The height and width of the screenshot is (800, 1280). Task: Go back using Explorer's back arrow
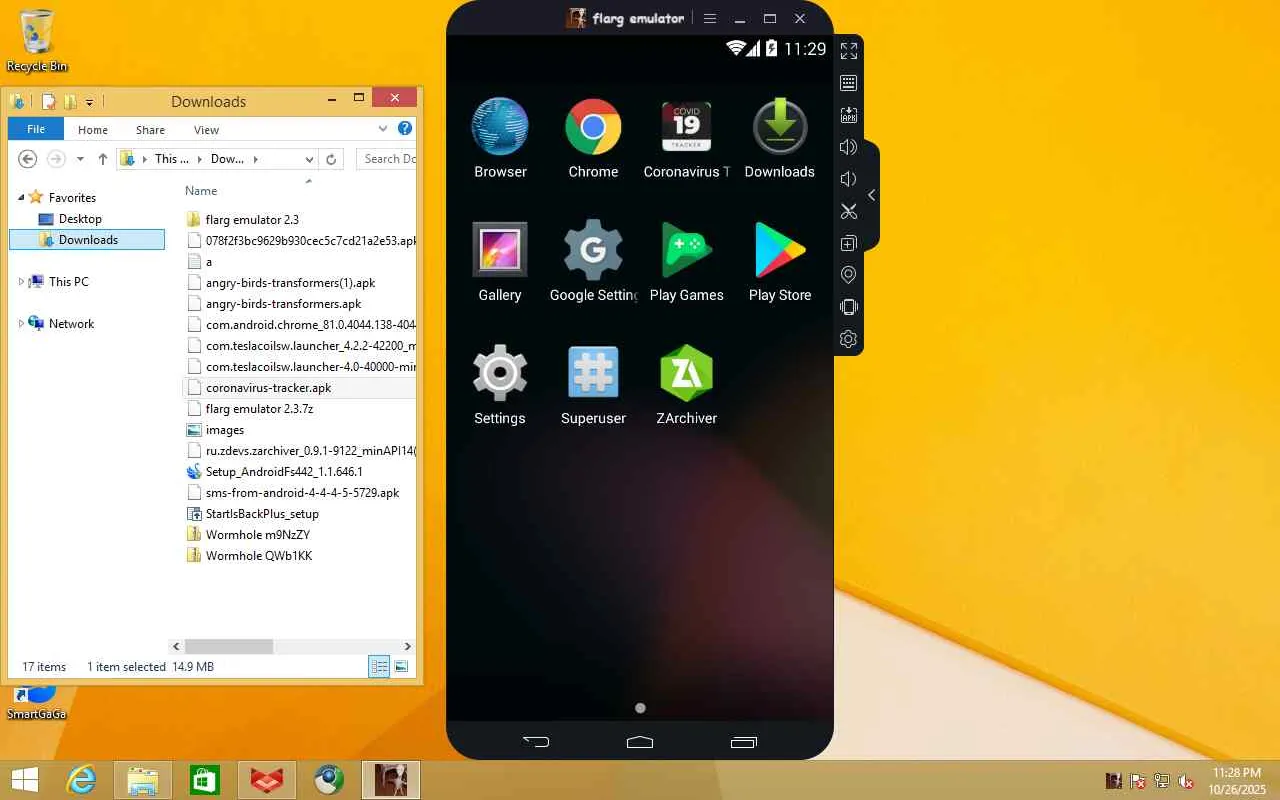point(28,159)
